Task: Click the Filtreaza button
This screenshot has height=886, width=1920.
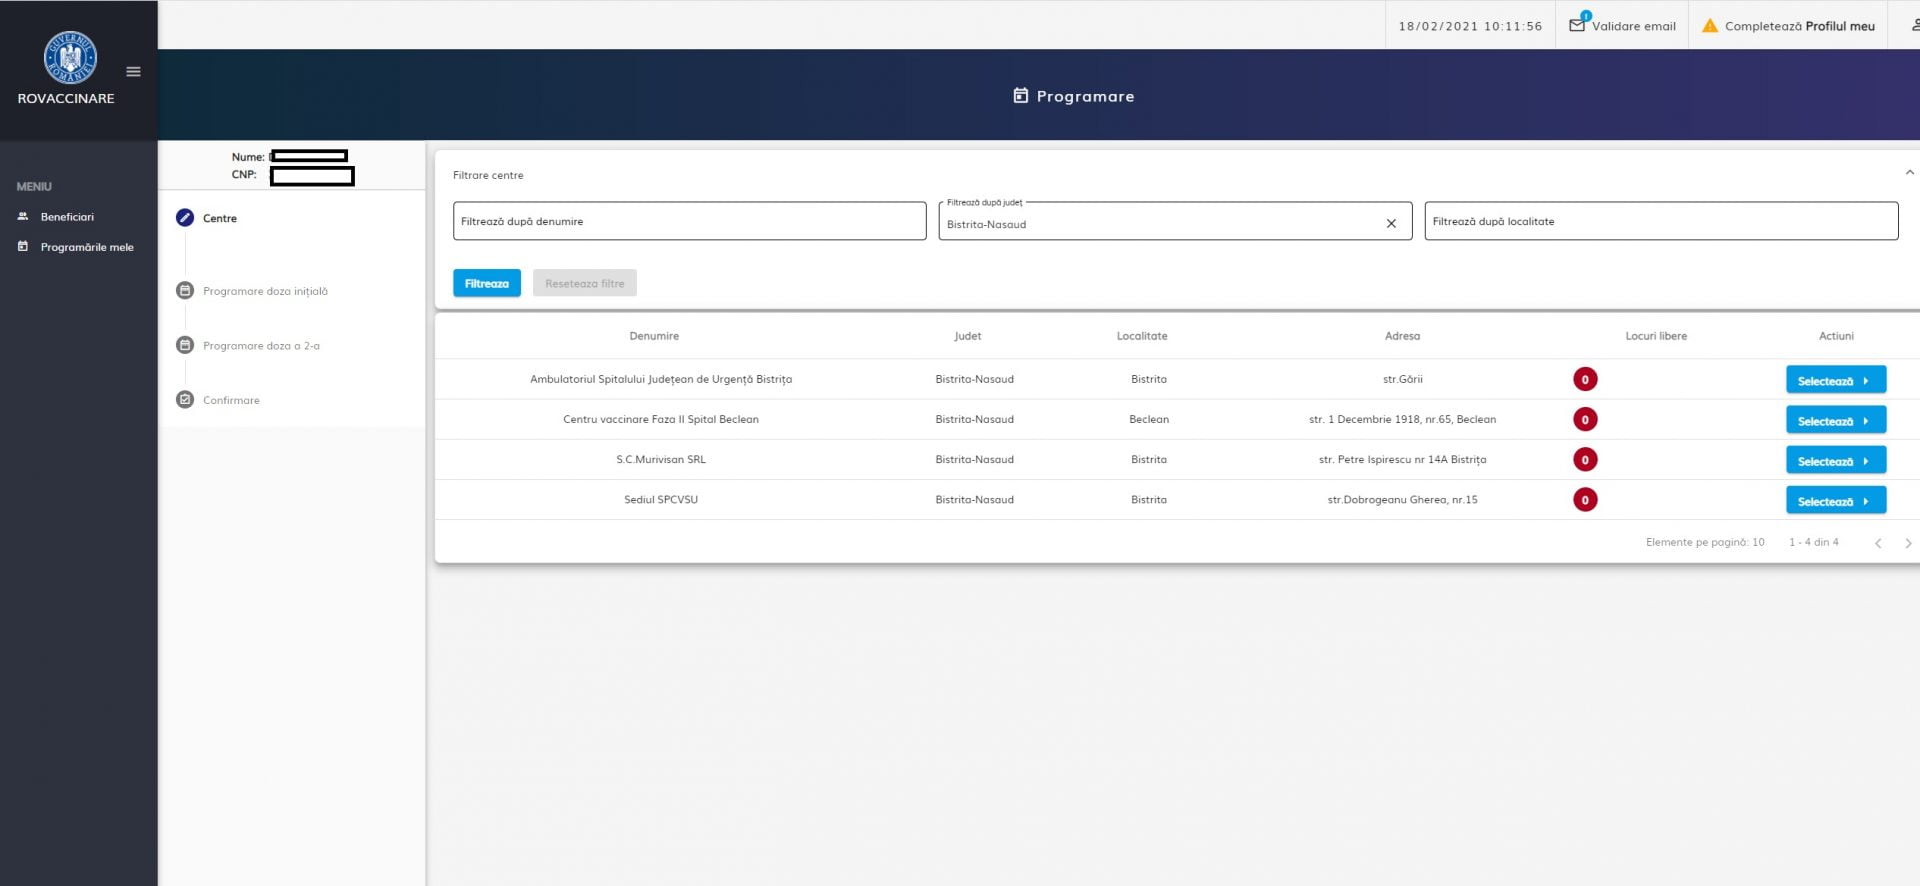Action: 487,283
